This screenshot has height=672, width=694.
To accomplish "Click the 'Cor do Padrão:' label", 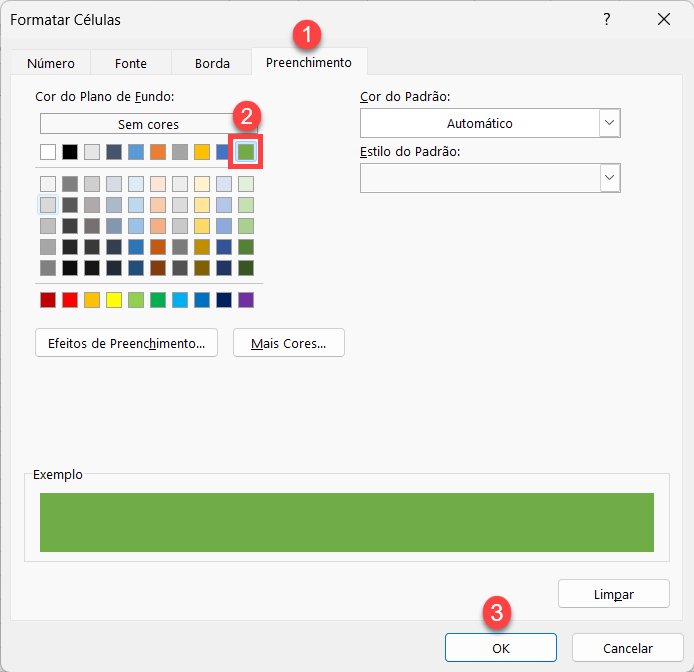I will pyautogui.click(x=405, y=97).
